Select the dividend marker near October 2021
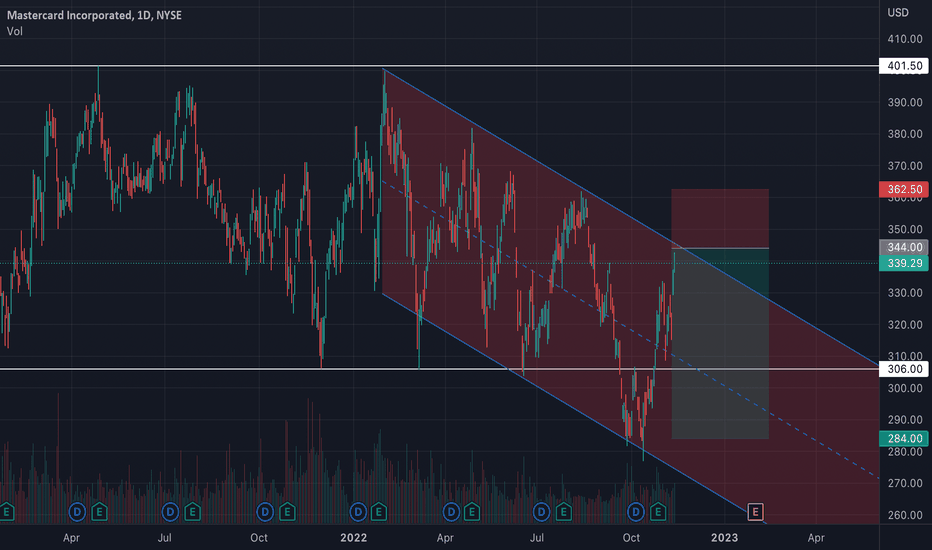The image size is (932, 550). click(265, 511)
